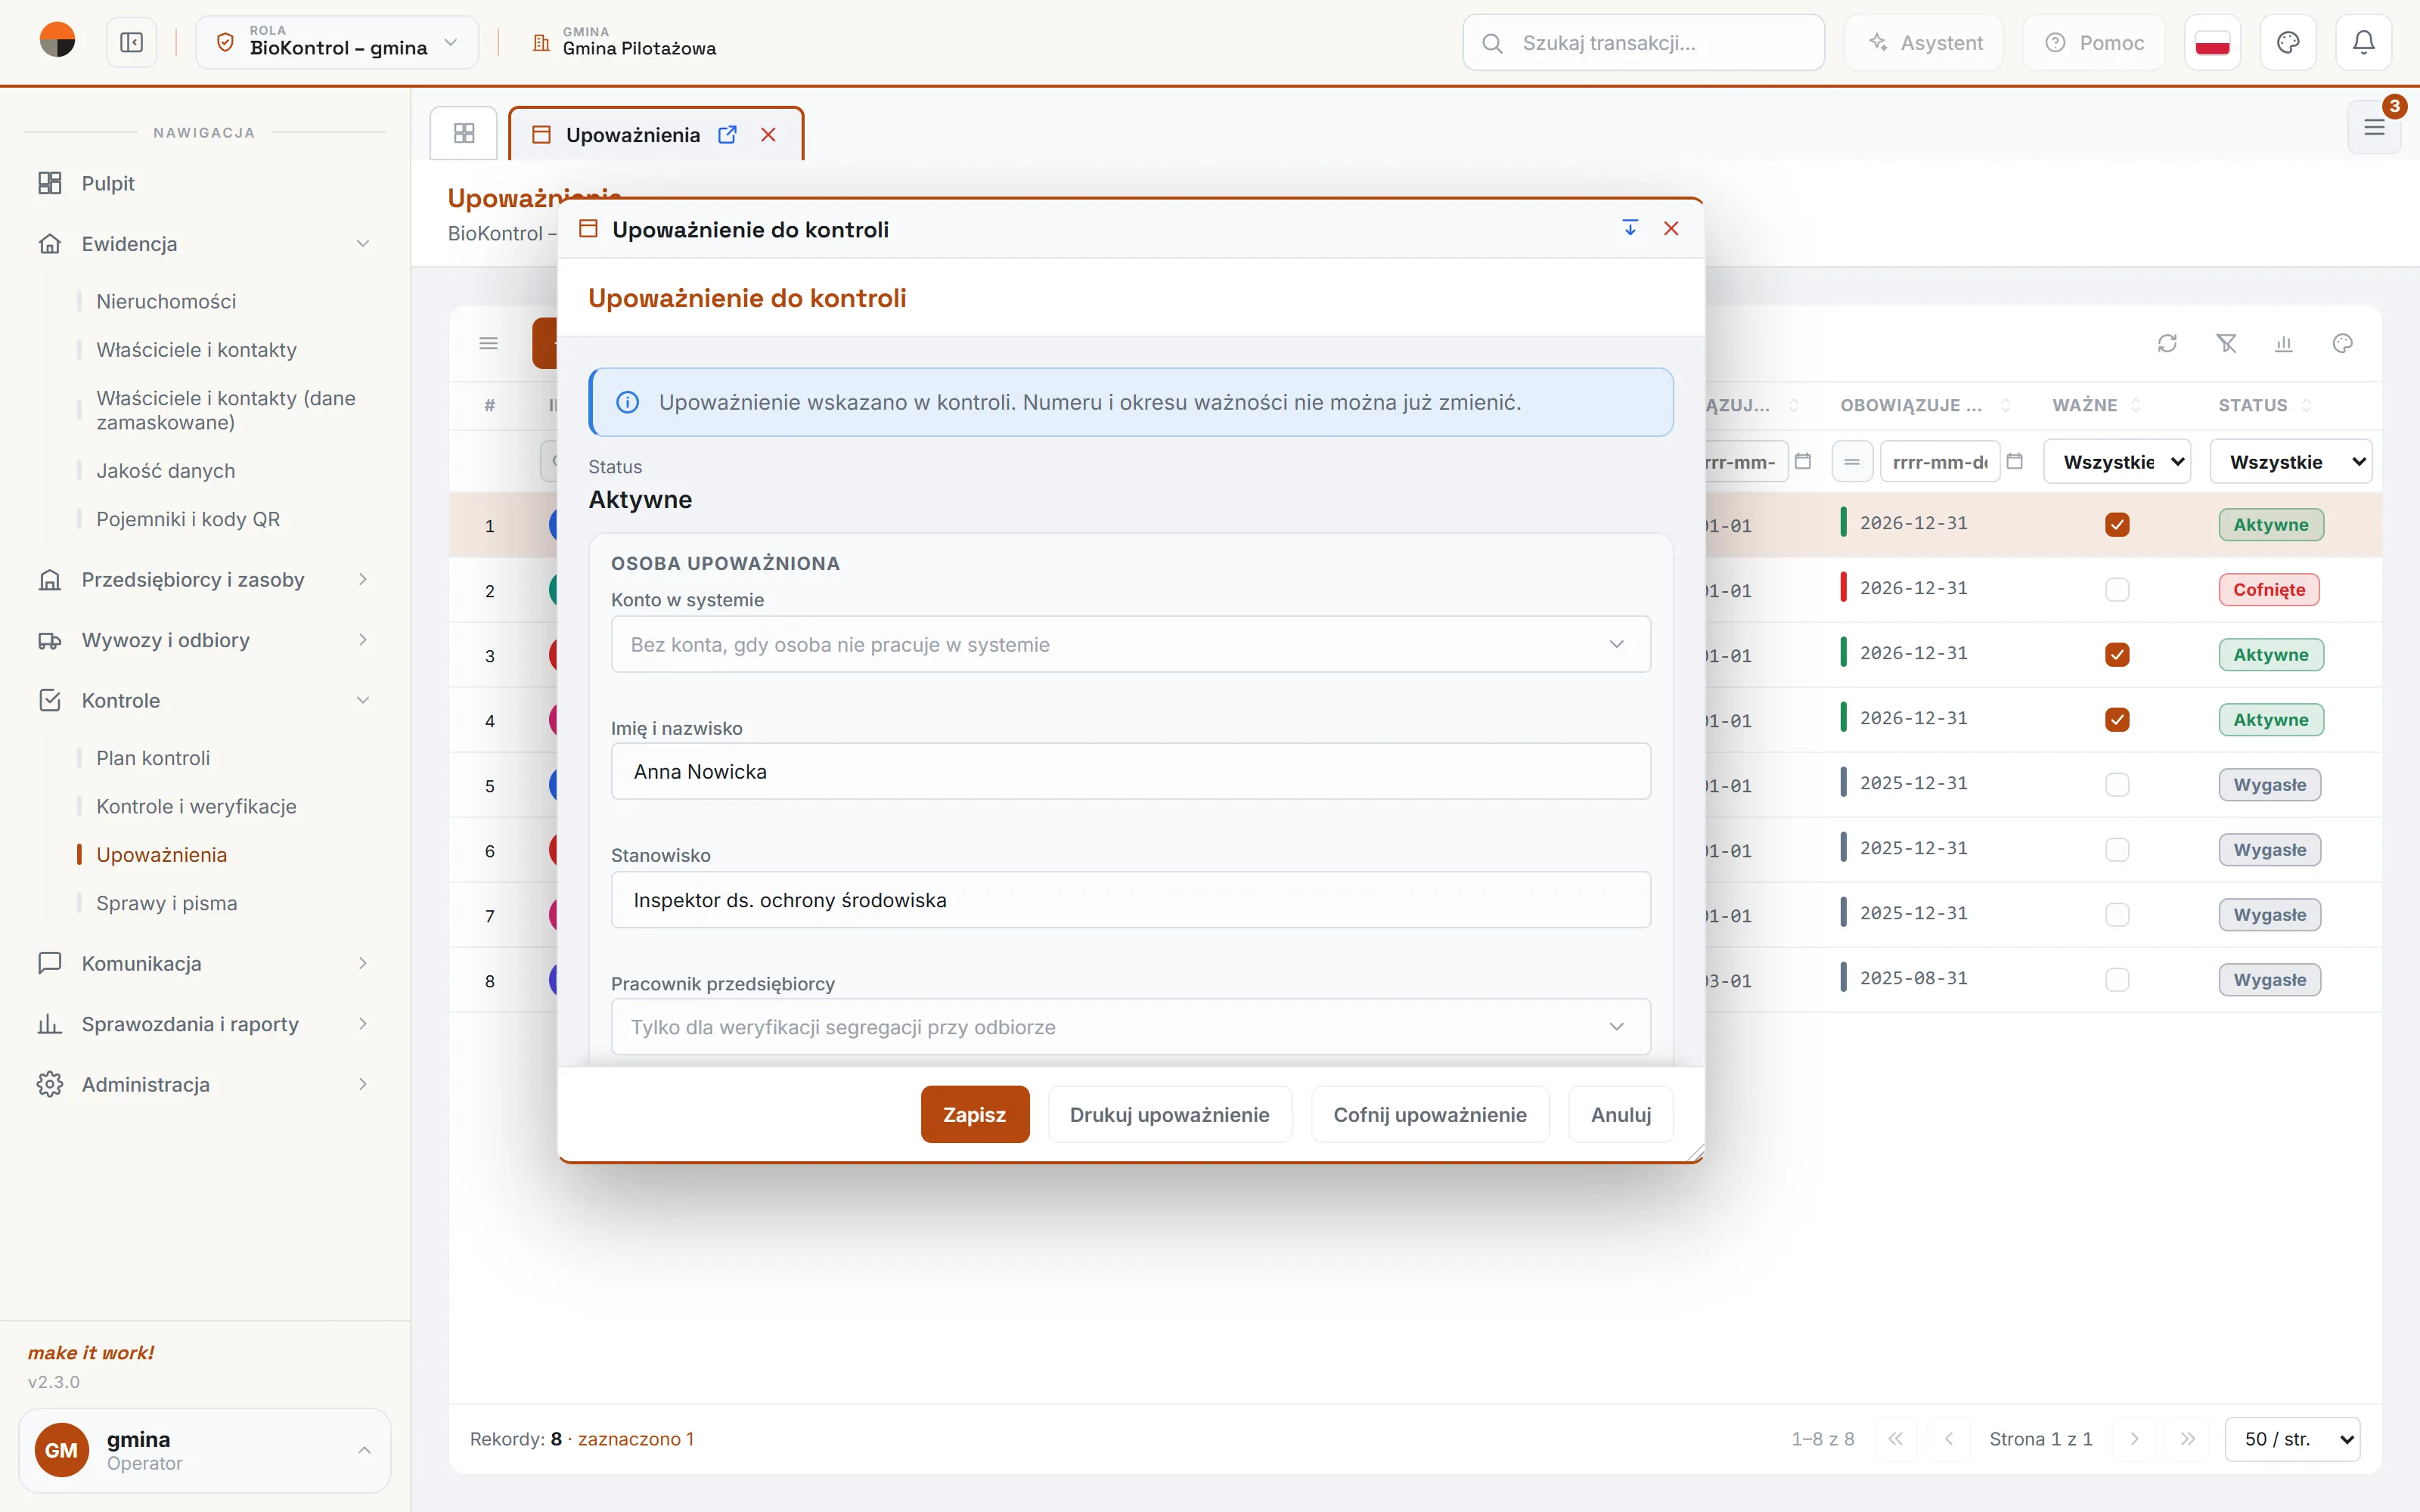This screenshot has width=2420, height=1512.
Task: Open the Rola BioKontrol – gmina dropdown
Action: (337, 42)
